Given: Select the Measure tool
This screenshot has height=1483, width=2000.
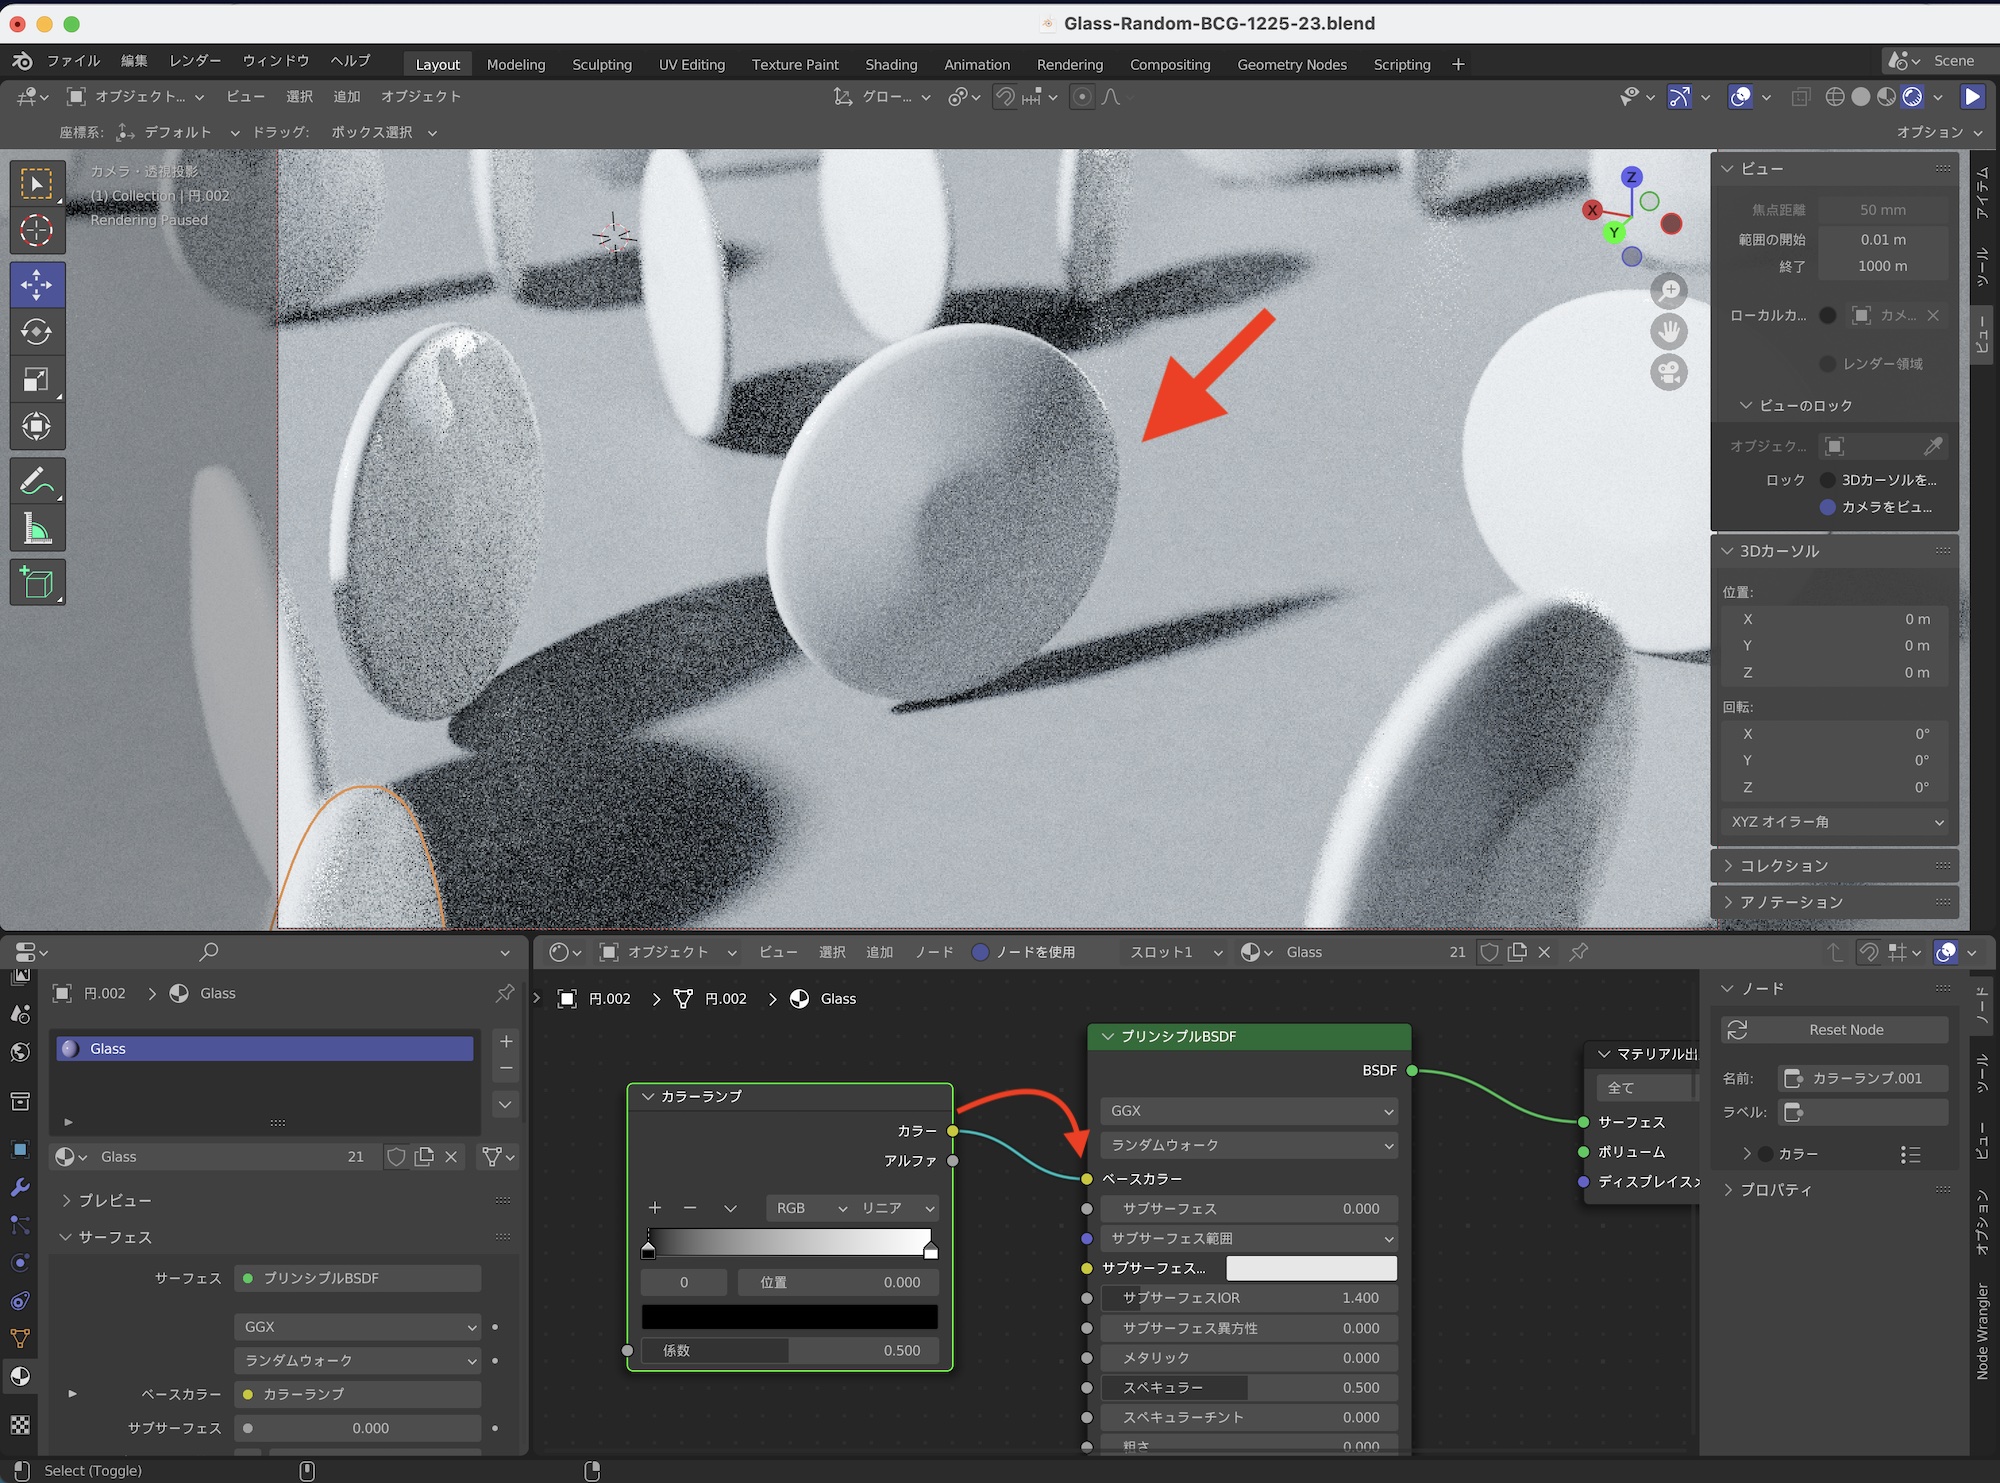Looking at the screenshot, I should 37,530.
